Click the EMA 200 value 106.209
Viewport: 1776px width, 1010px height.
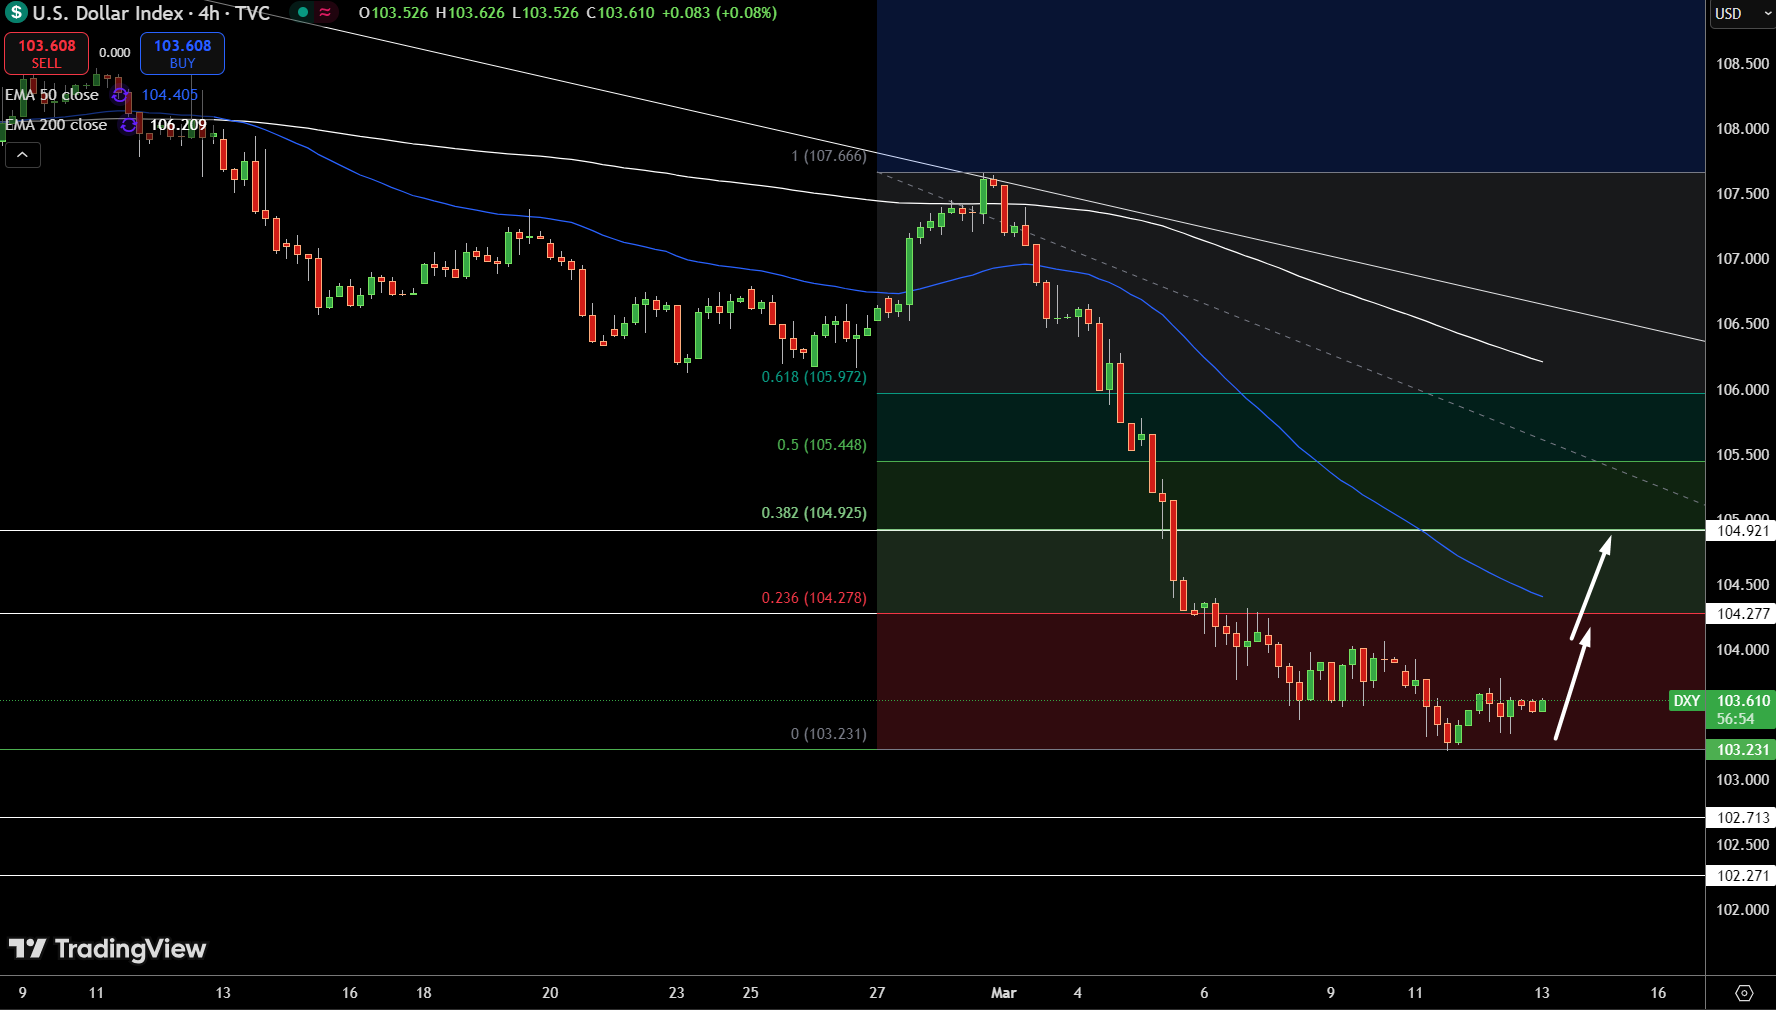[x=178, y=125]
